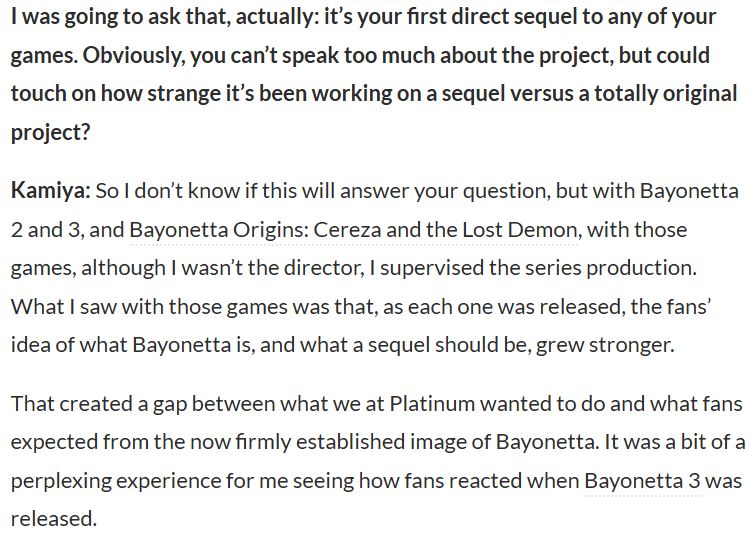Click the phrase "totally original"

coord(665,94)
